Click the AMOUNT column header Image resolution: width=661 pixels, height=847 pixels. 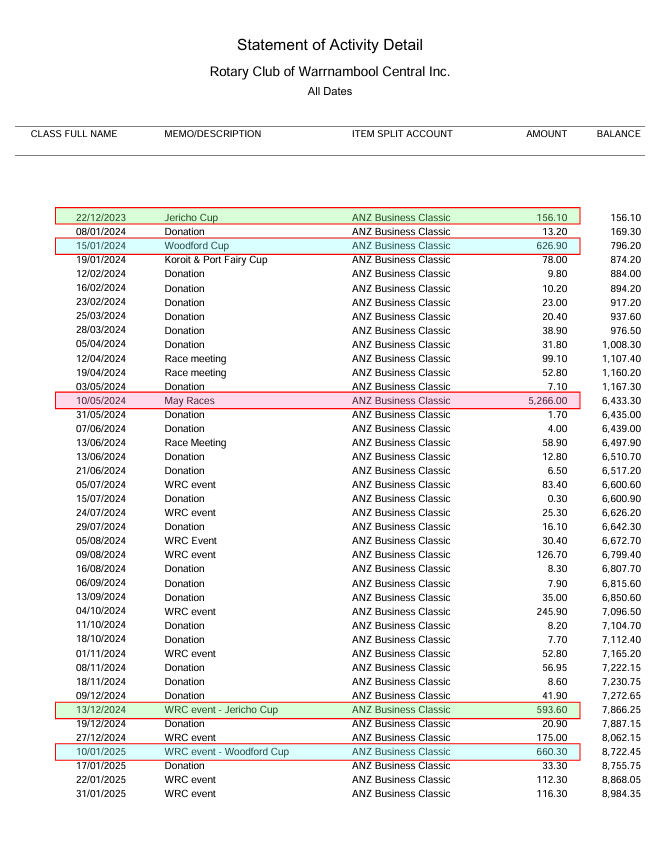pyautogui.click(x=547, y=134)
